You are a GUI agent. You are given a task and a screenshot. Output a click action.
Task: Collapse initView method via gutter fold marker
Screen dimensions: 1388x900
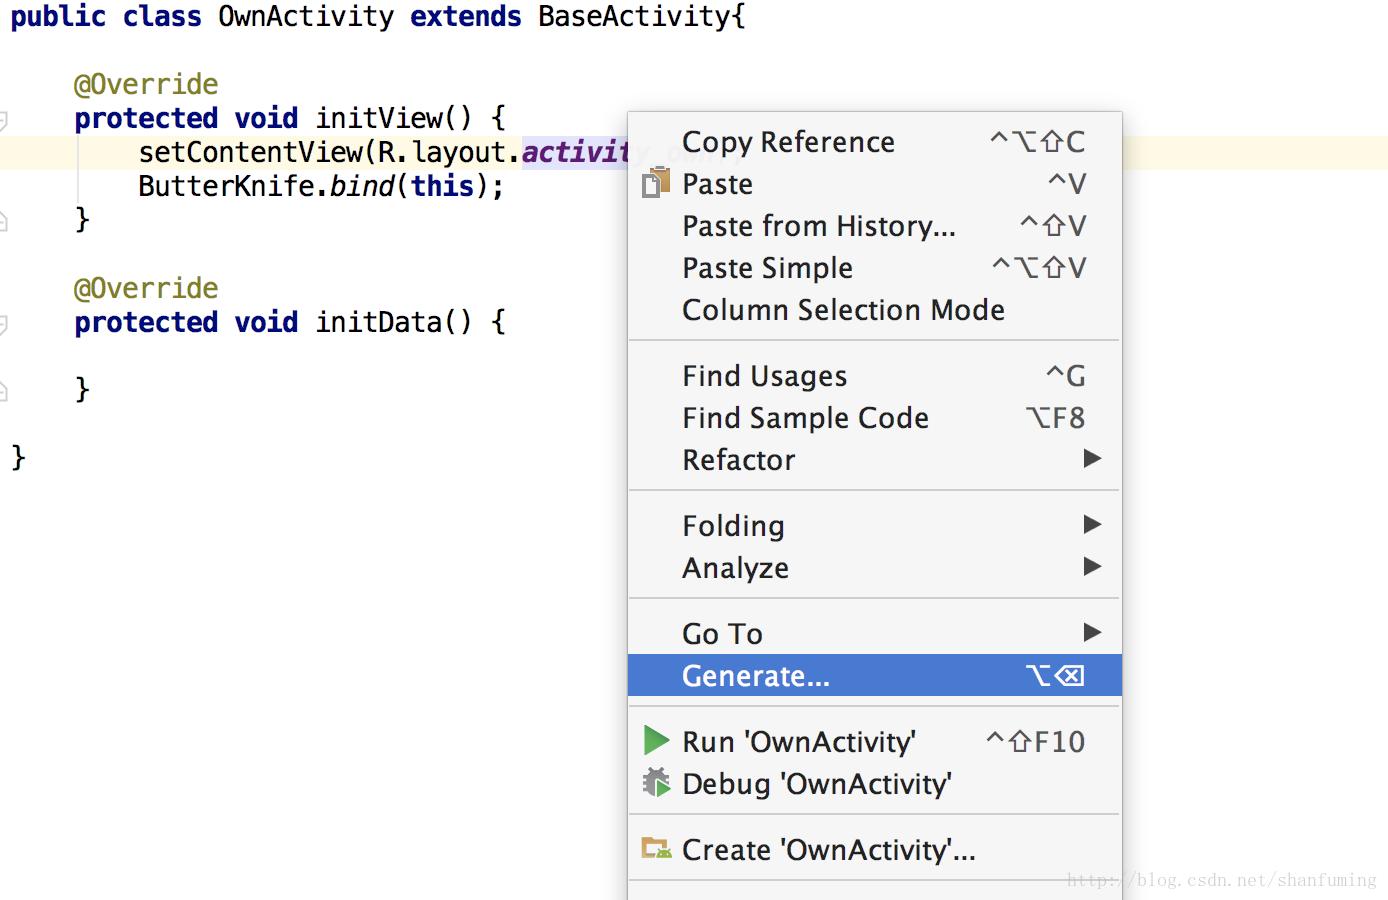coord(4,121)
